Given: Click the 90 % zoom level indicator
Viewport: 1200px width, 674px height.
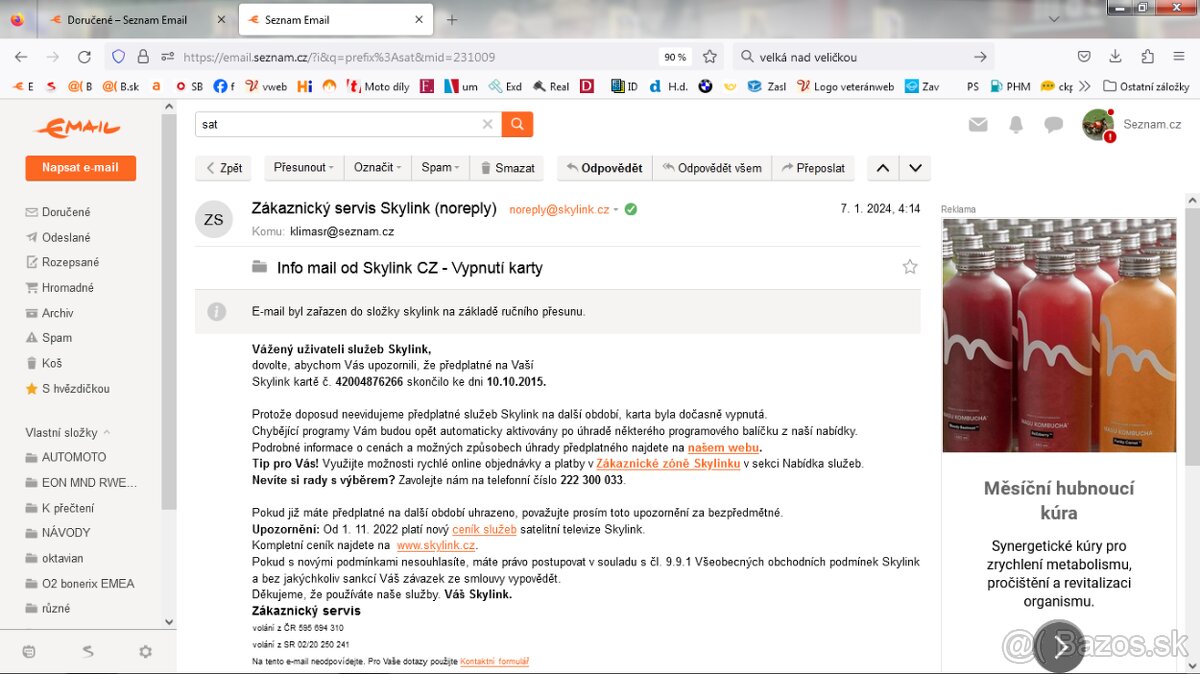Looking at the screenshot, I should (x=675, y=57).
